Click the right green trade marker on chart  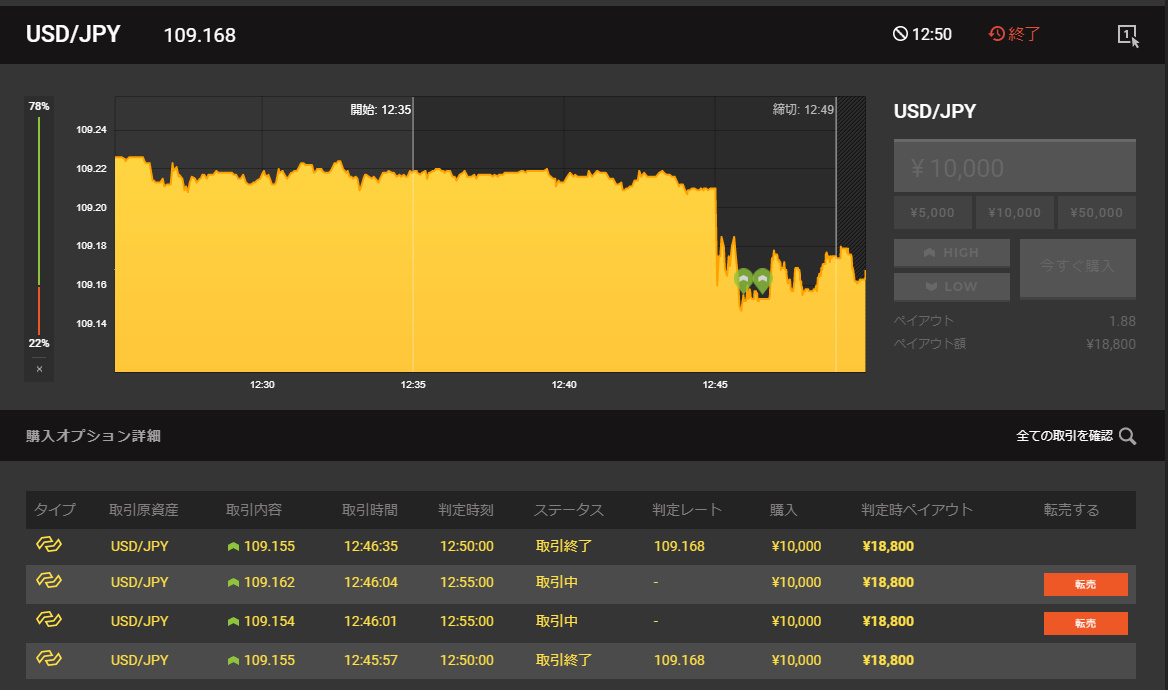[x=762, y=280]
